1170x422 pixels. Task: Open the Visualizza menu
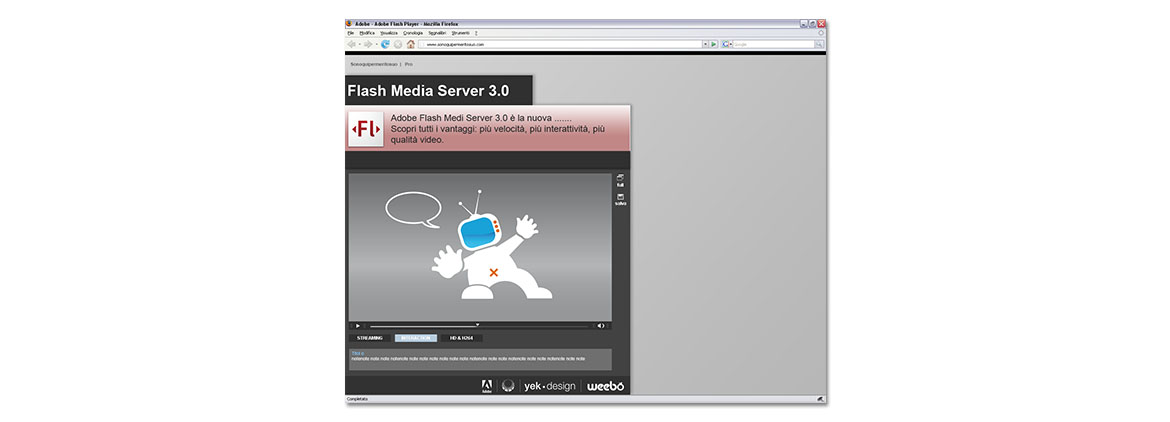coord(390,33)
